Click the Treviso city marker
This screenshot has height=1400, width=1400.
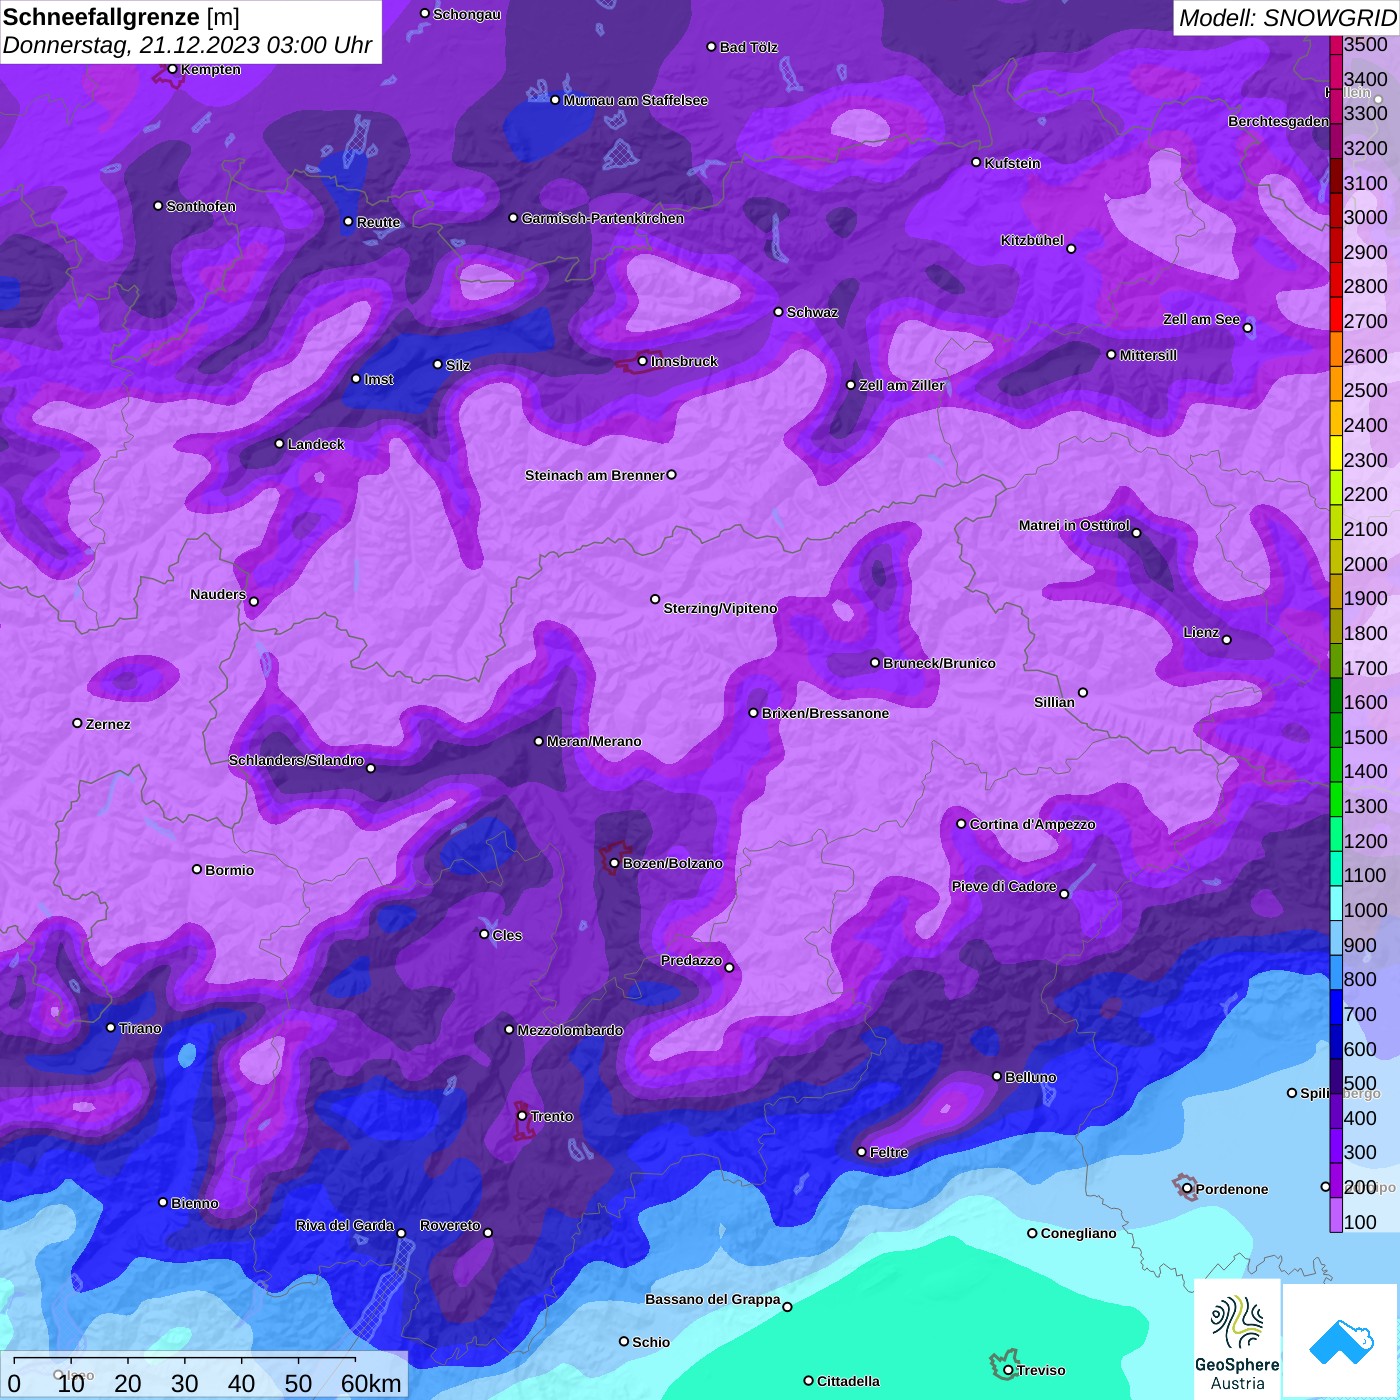click(x=1008, y=1370)
